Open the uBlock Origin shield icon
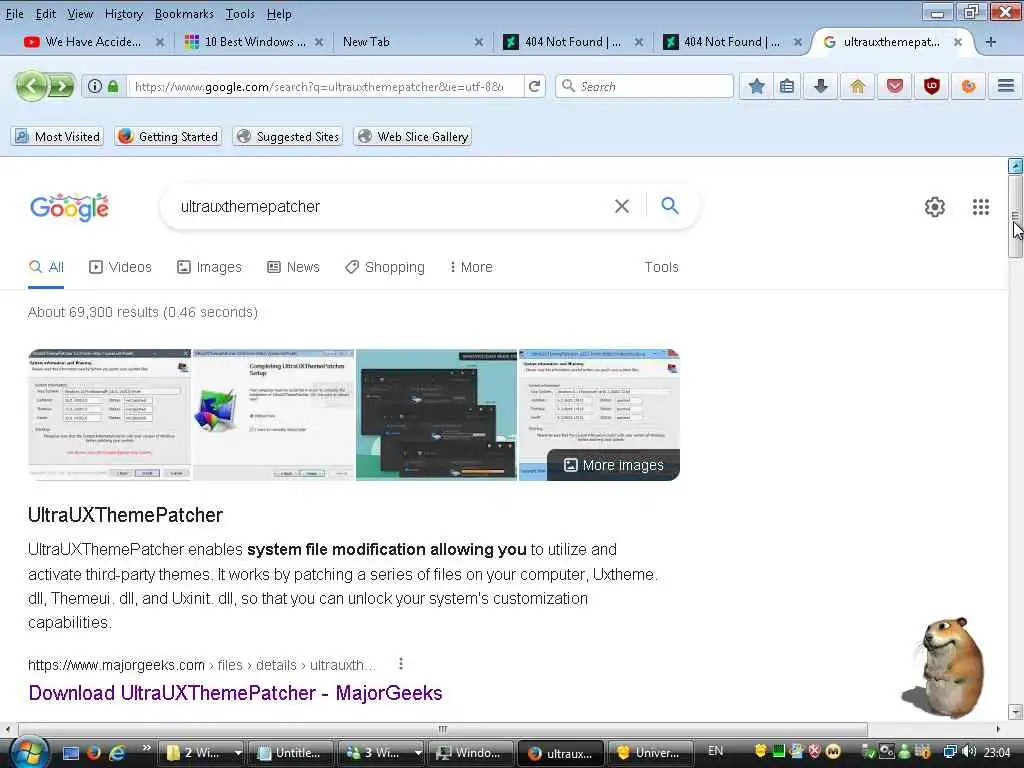This screenshot has height=768, width=1024. coord(931,86)
